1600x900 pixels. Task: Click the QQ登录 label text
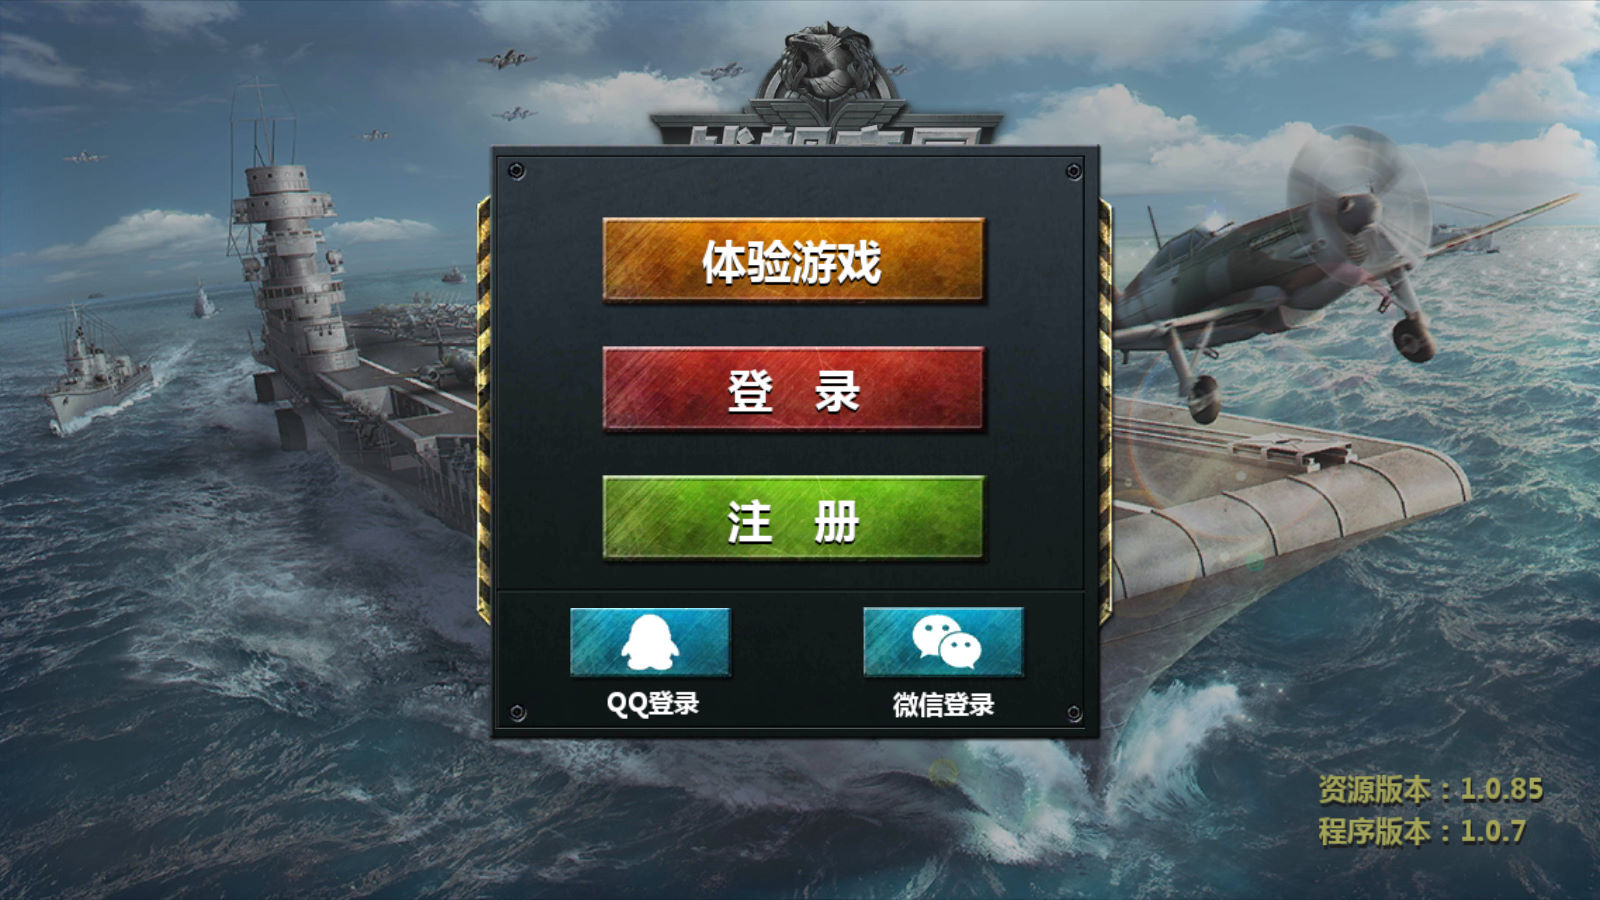tap(652, 704)
